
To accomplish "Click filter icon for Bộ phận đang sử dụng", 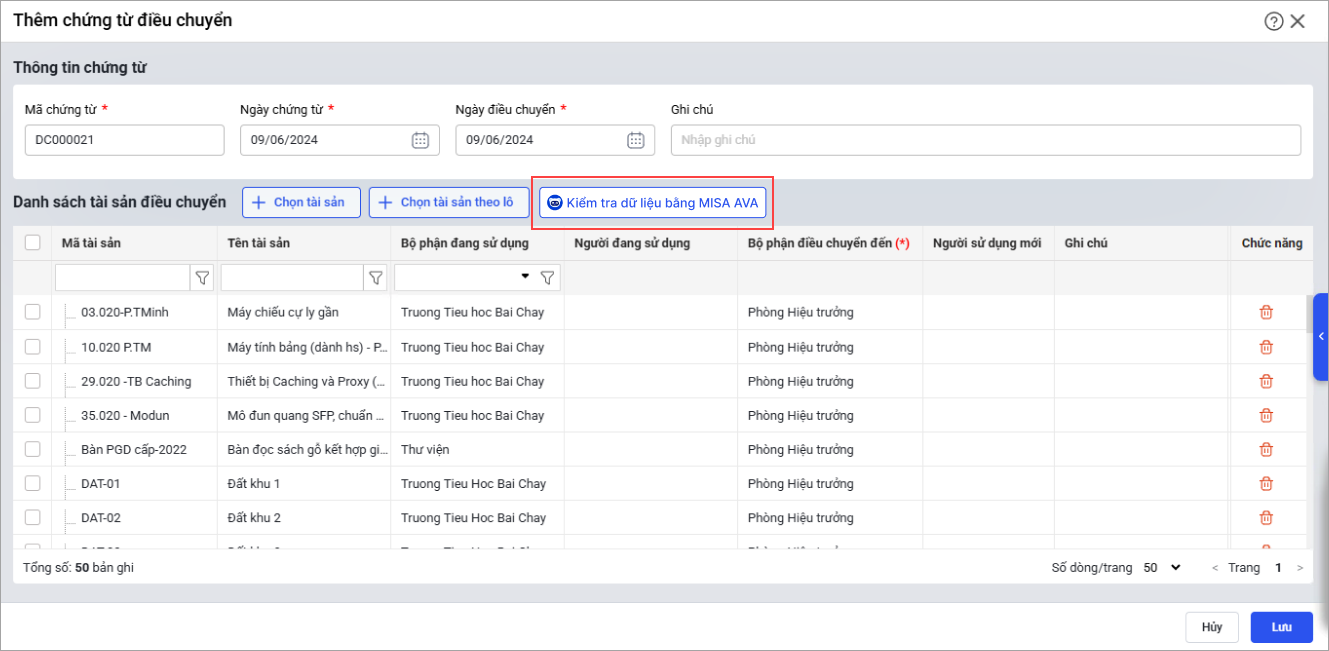I will tap(547, 278).
